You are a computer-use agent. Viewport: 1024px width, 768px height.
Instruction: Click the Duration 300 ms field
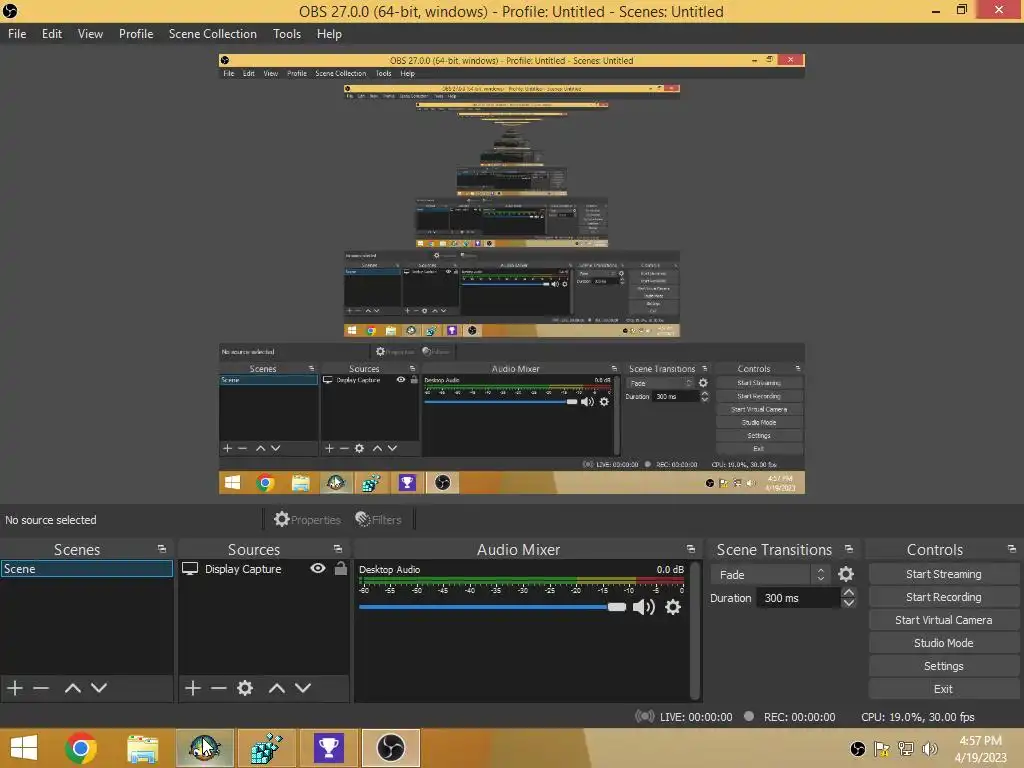798,598
